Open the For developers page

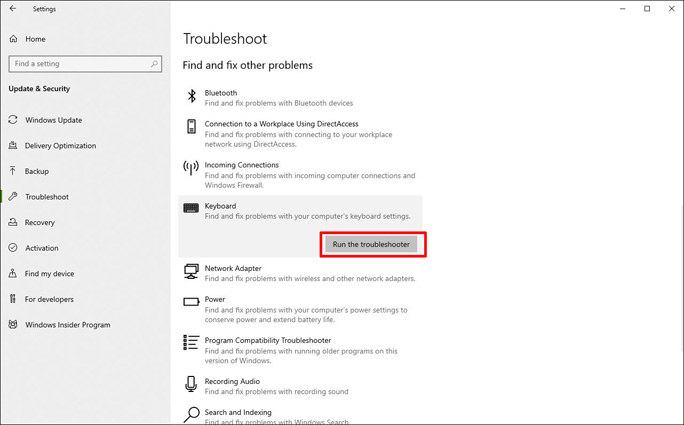pyautogui.click(x=49, y=299)
